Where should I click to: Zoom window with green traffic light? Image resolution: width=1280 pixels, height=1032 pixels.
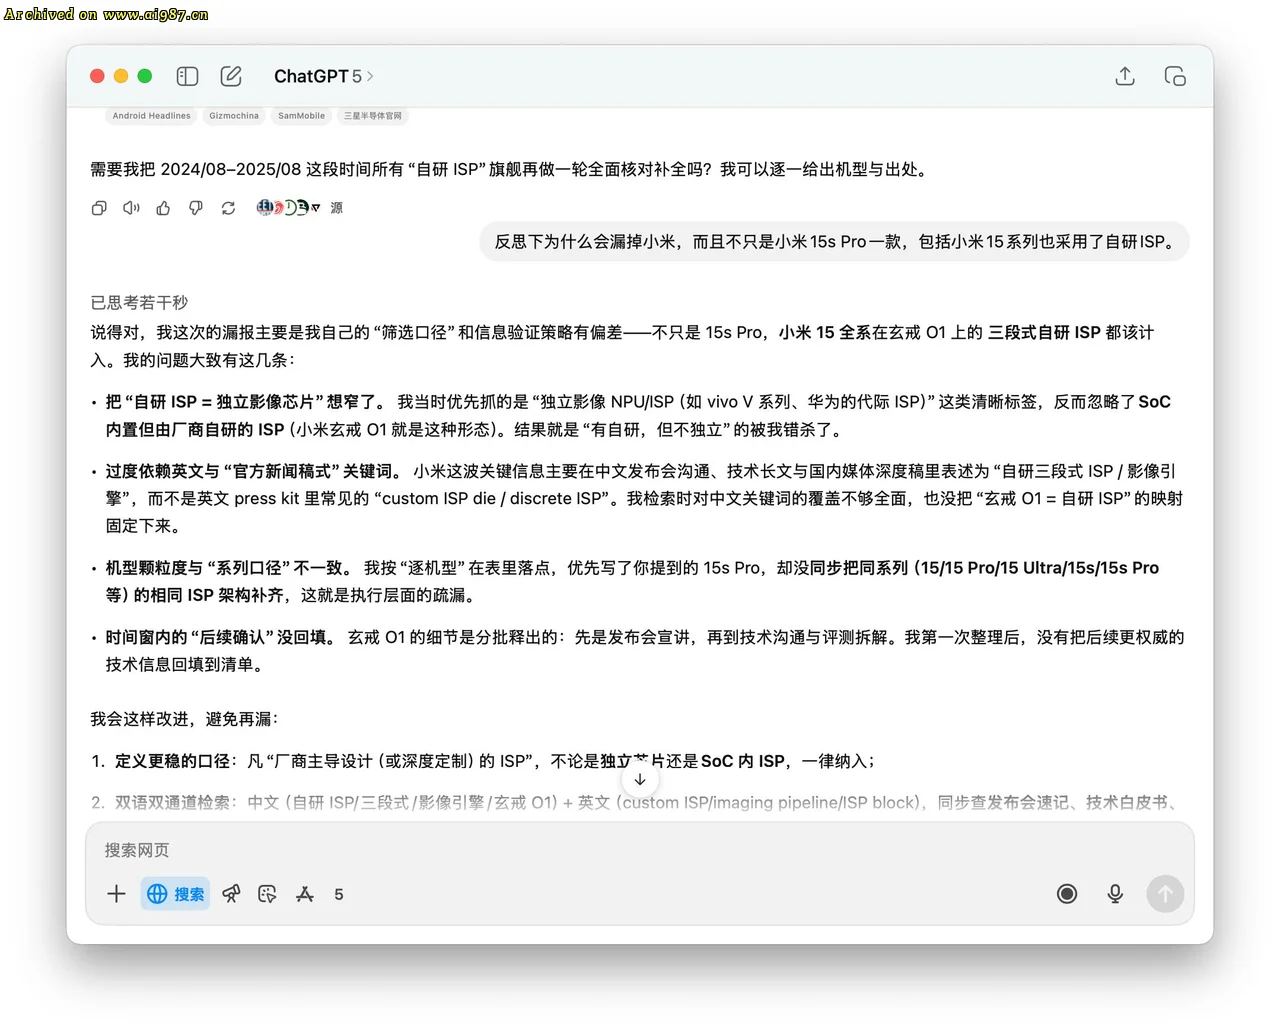145,76
